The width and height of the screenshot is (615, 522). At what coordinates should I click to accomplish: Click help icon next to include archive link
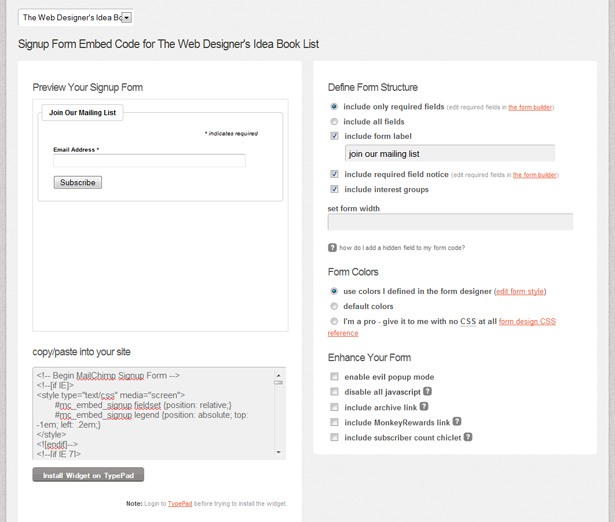point(424,406)
